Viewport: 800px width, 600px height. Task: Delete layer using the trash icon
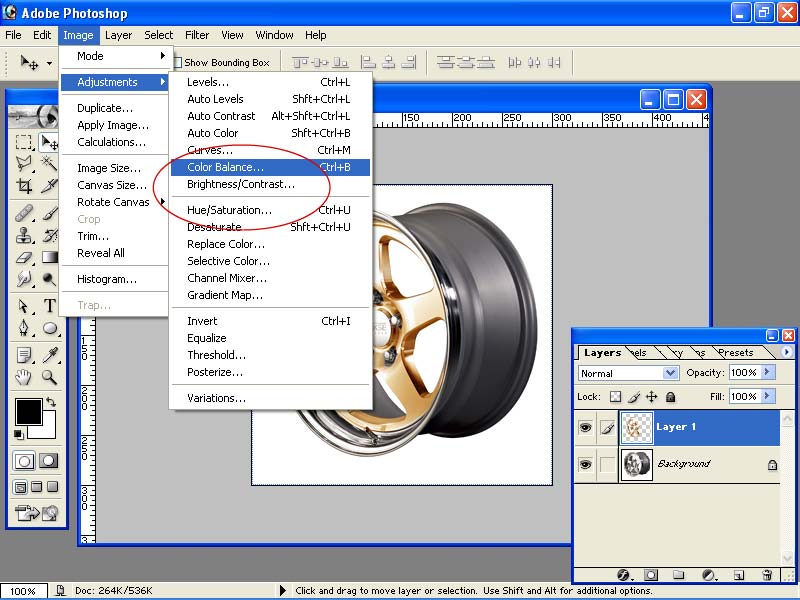pyautogui.click(x=767, y=575)
